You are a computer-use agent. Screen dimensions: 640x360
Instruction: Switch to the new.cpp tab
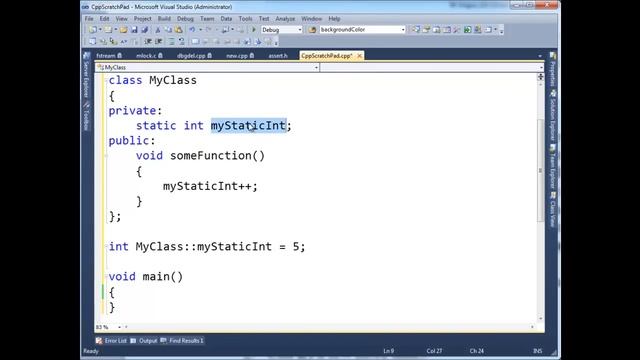240,56
